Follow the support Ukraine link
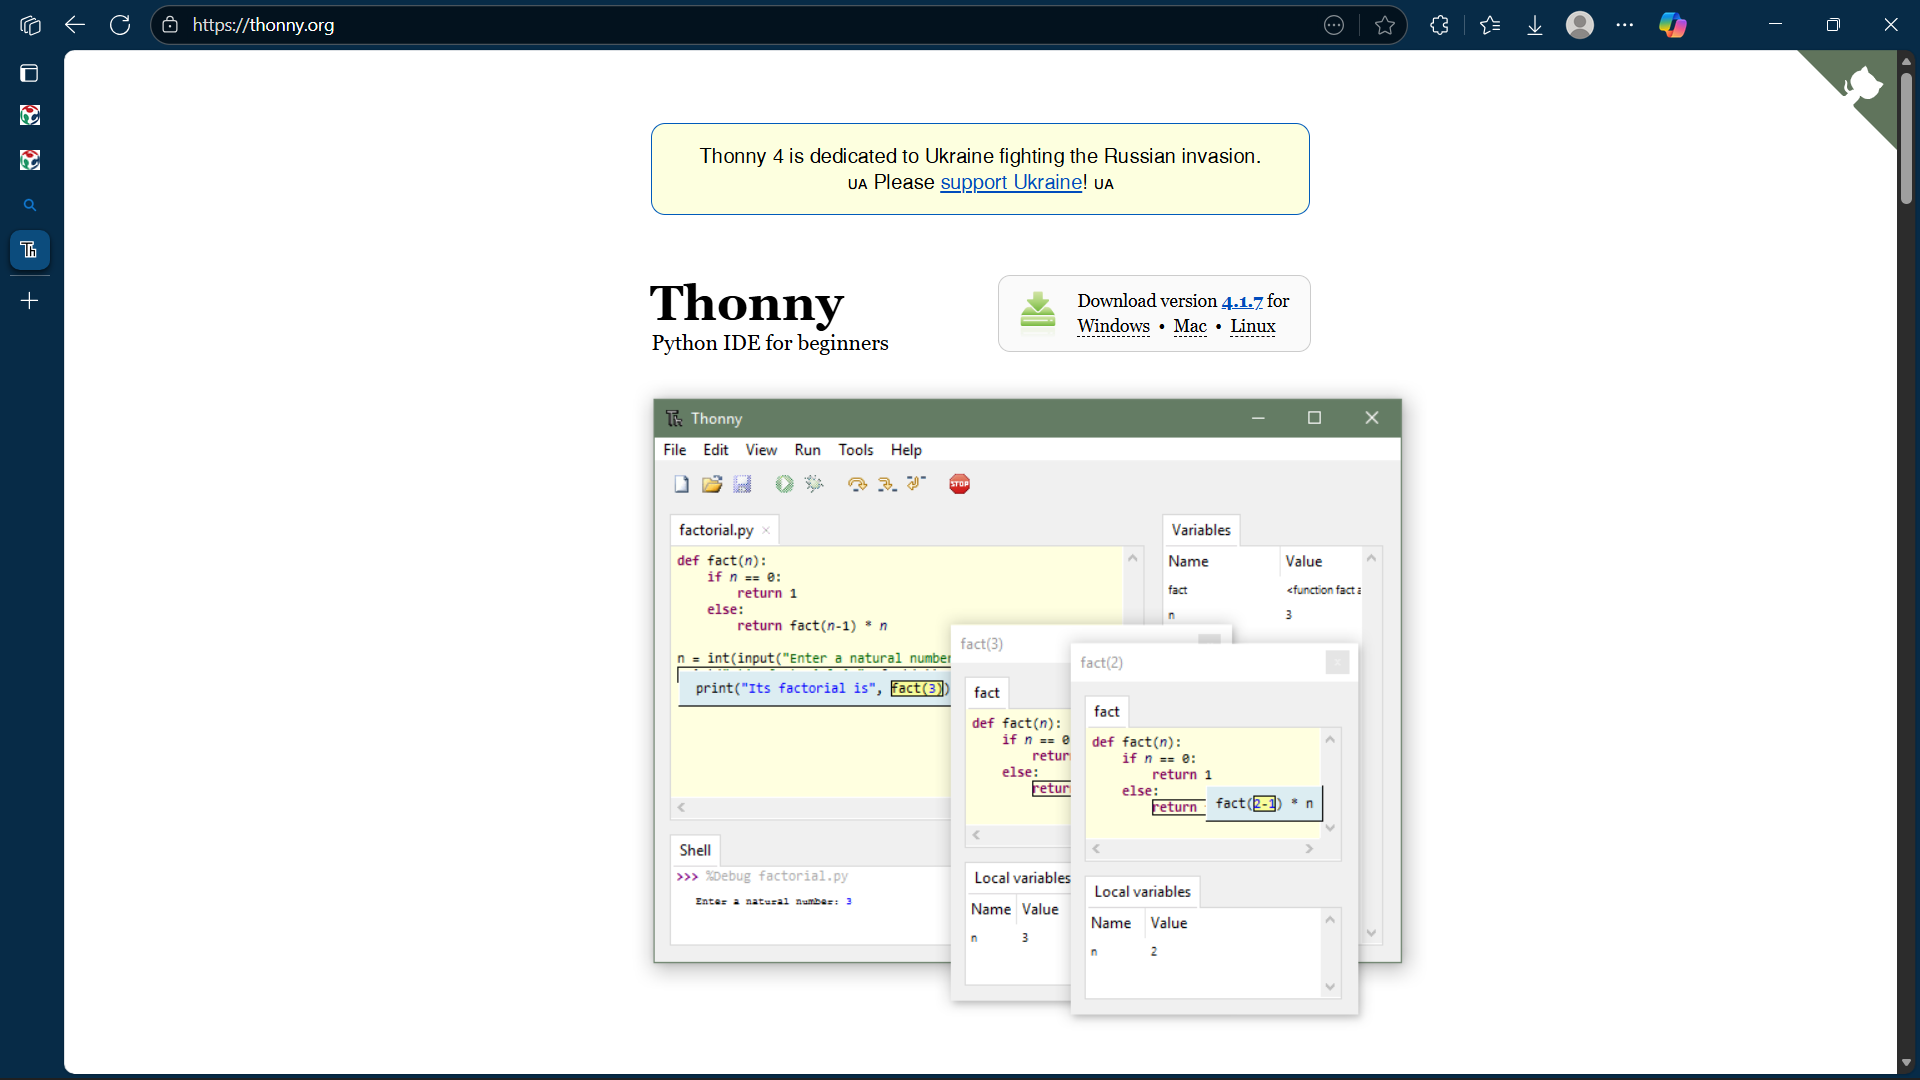 click(x=1010, y=182)
